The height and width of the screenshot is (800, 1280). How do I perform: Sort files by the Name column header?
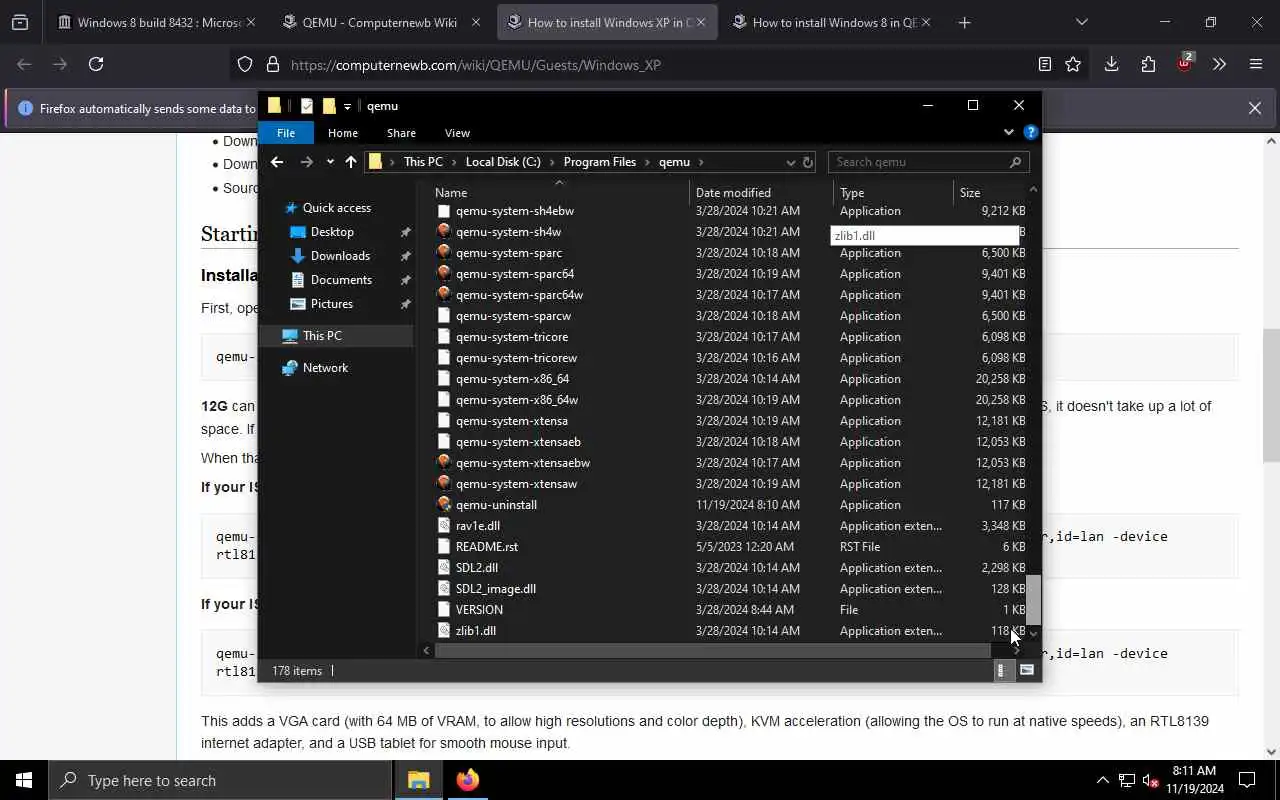click(559, 193)
